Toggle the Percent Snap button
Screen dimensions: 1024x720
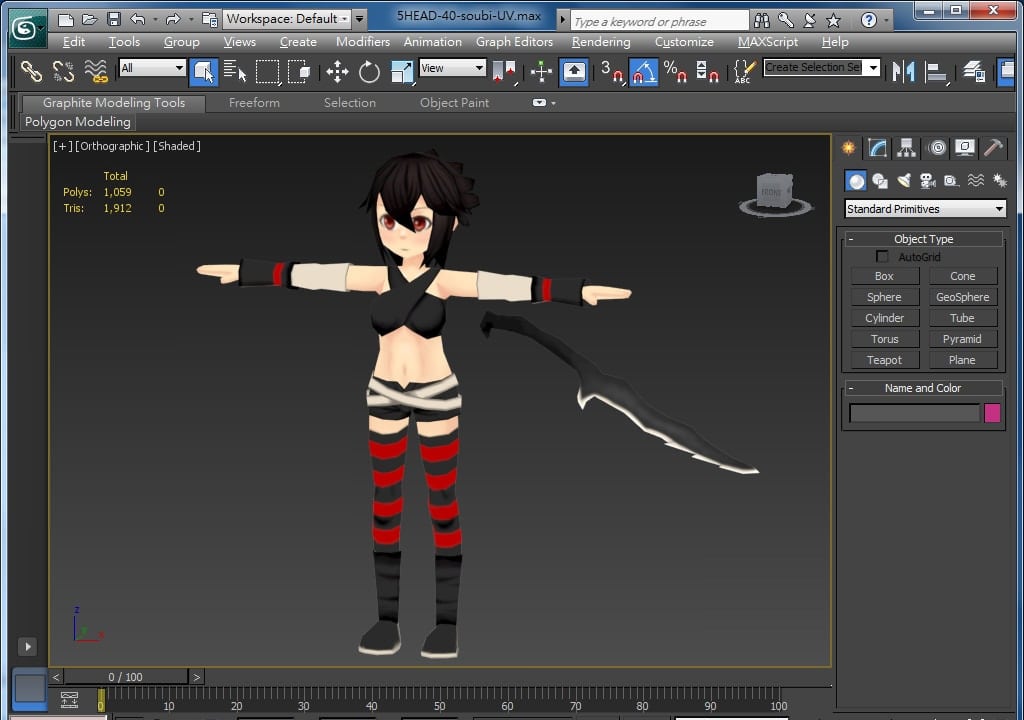pos(675,71)
